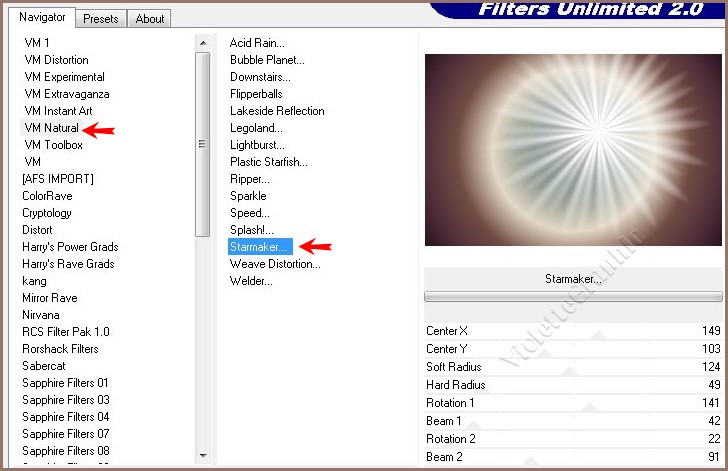Select the Mirror Rave category
This screenshot has height=471, width=728.
pyautogui.click(x=50, y=298)
